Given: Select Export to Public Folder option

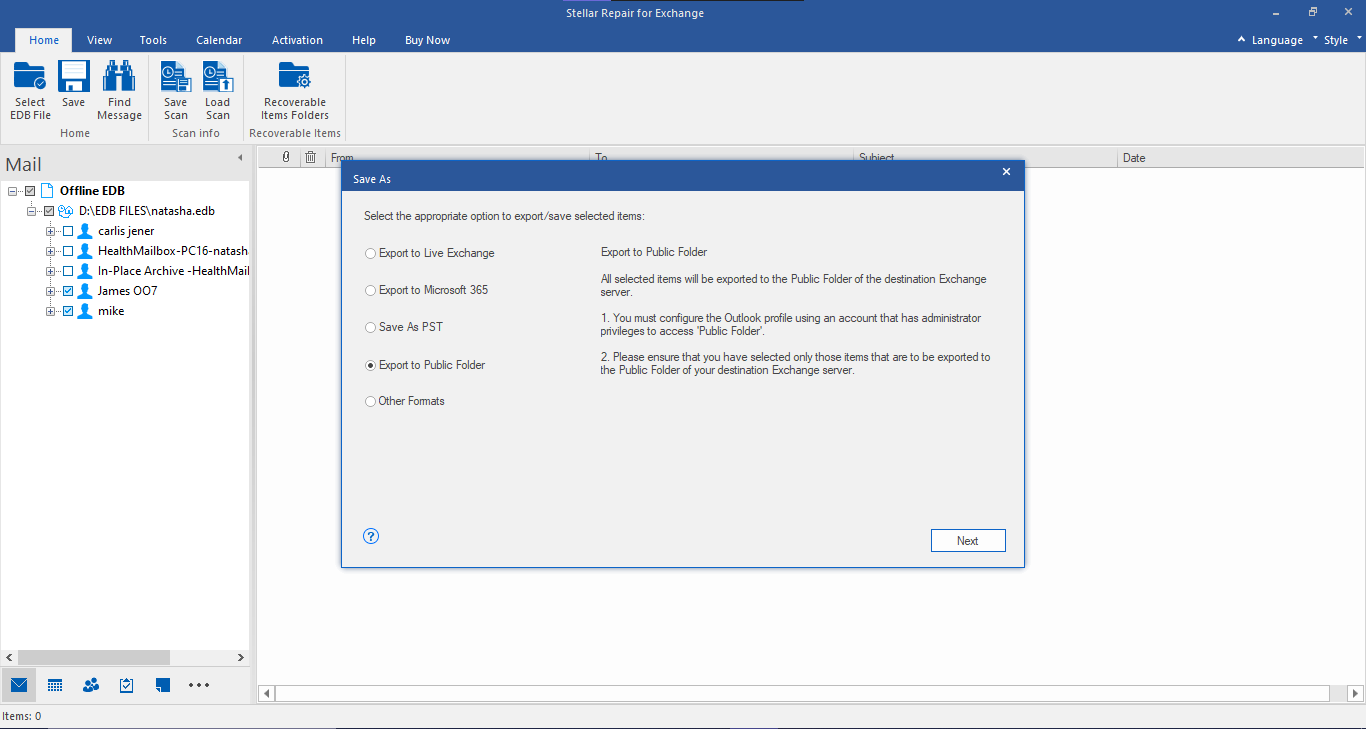Looking at the screenshot, I should pos(425,365).
